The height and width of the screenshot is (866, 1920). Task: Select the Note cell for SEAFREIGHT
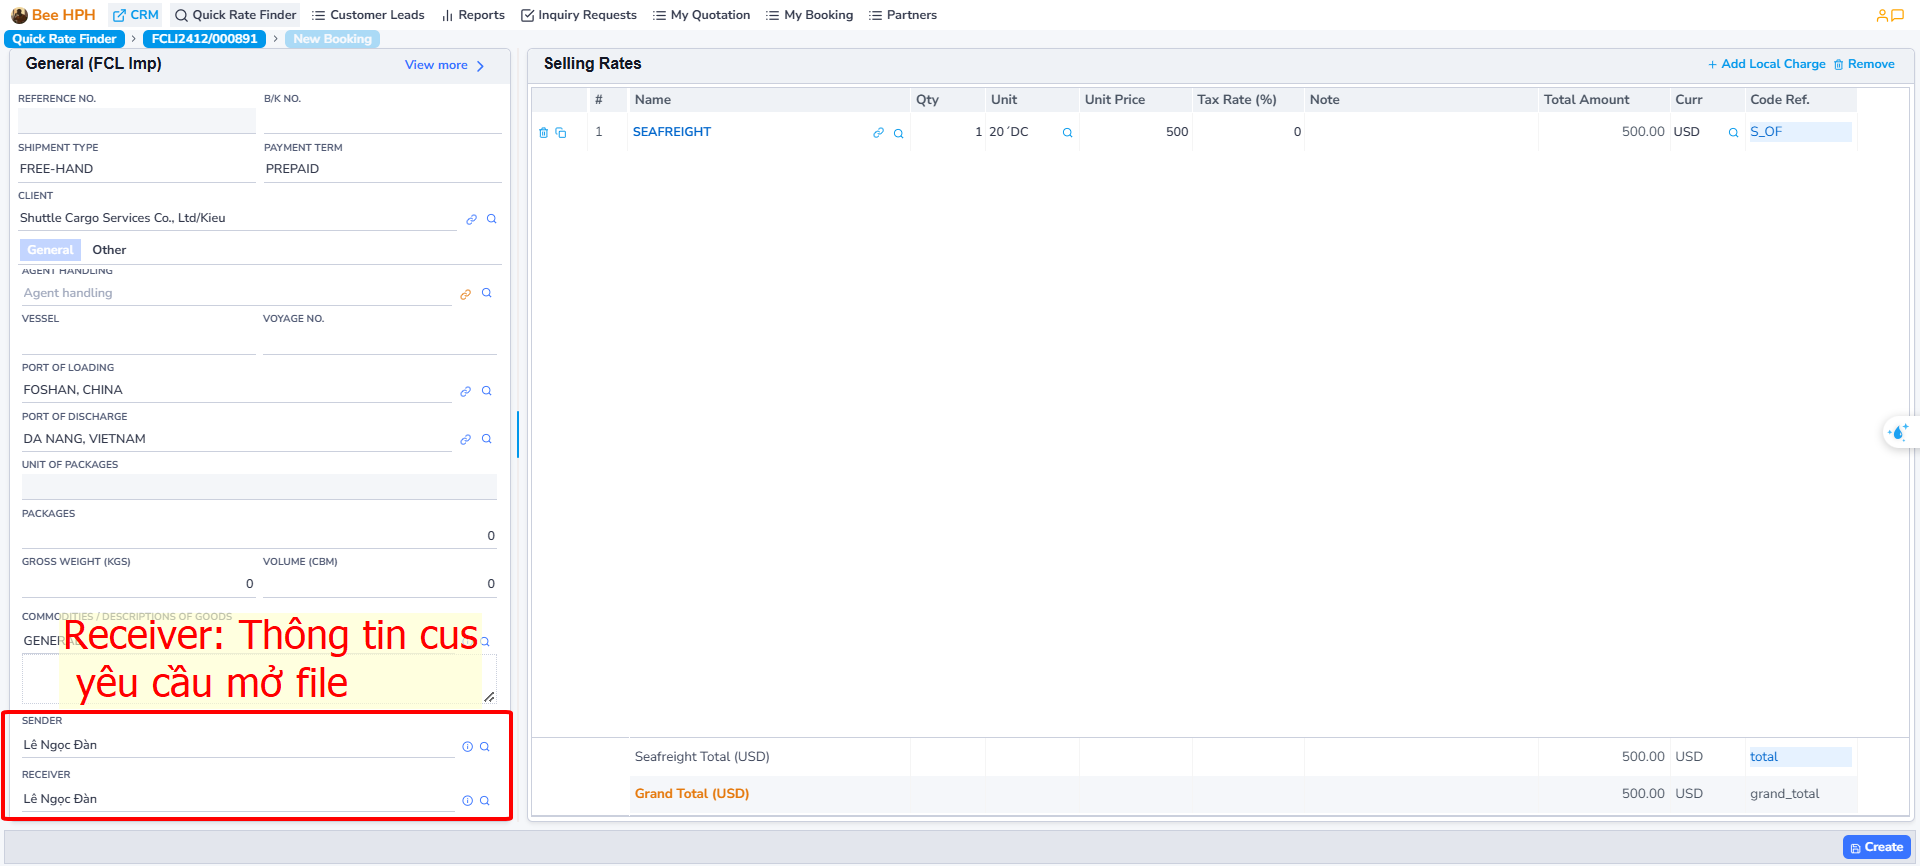point(1421,132)
